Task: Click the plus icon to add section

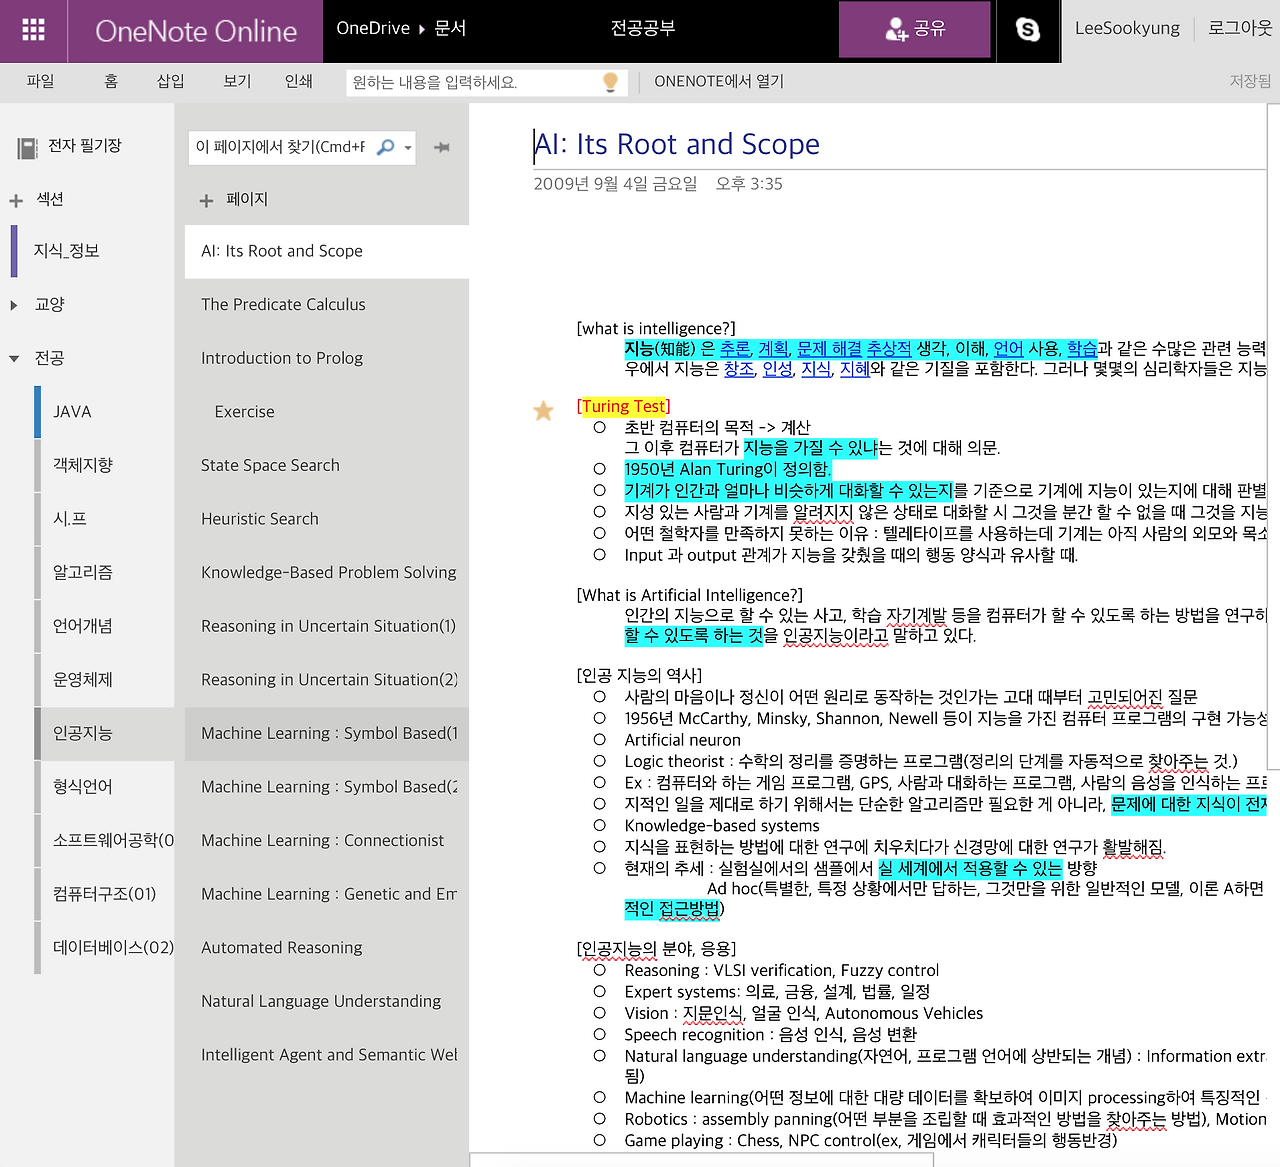Action: (x=16, y=200)
